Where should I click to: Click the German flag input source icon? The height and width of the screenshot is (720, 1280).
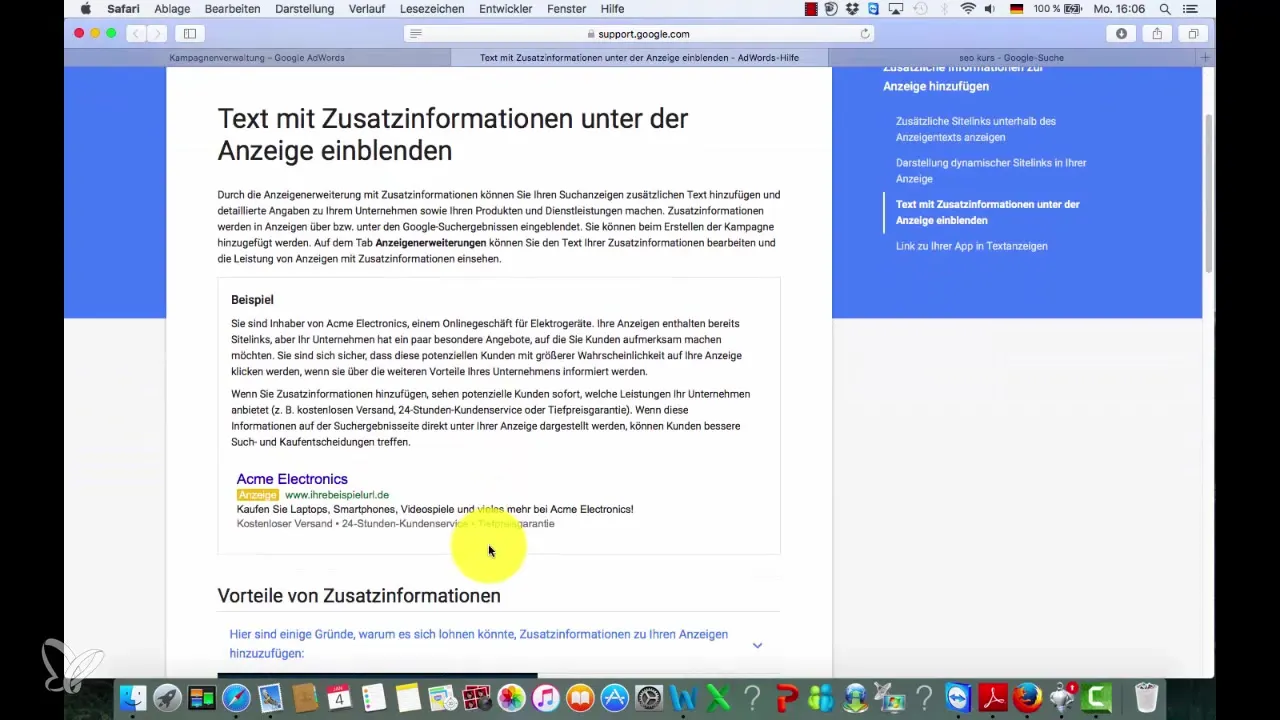[x=1018, y=9]
